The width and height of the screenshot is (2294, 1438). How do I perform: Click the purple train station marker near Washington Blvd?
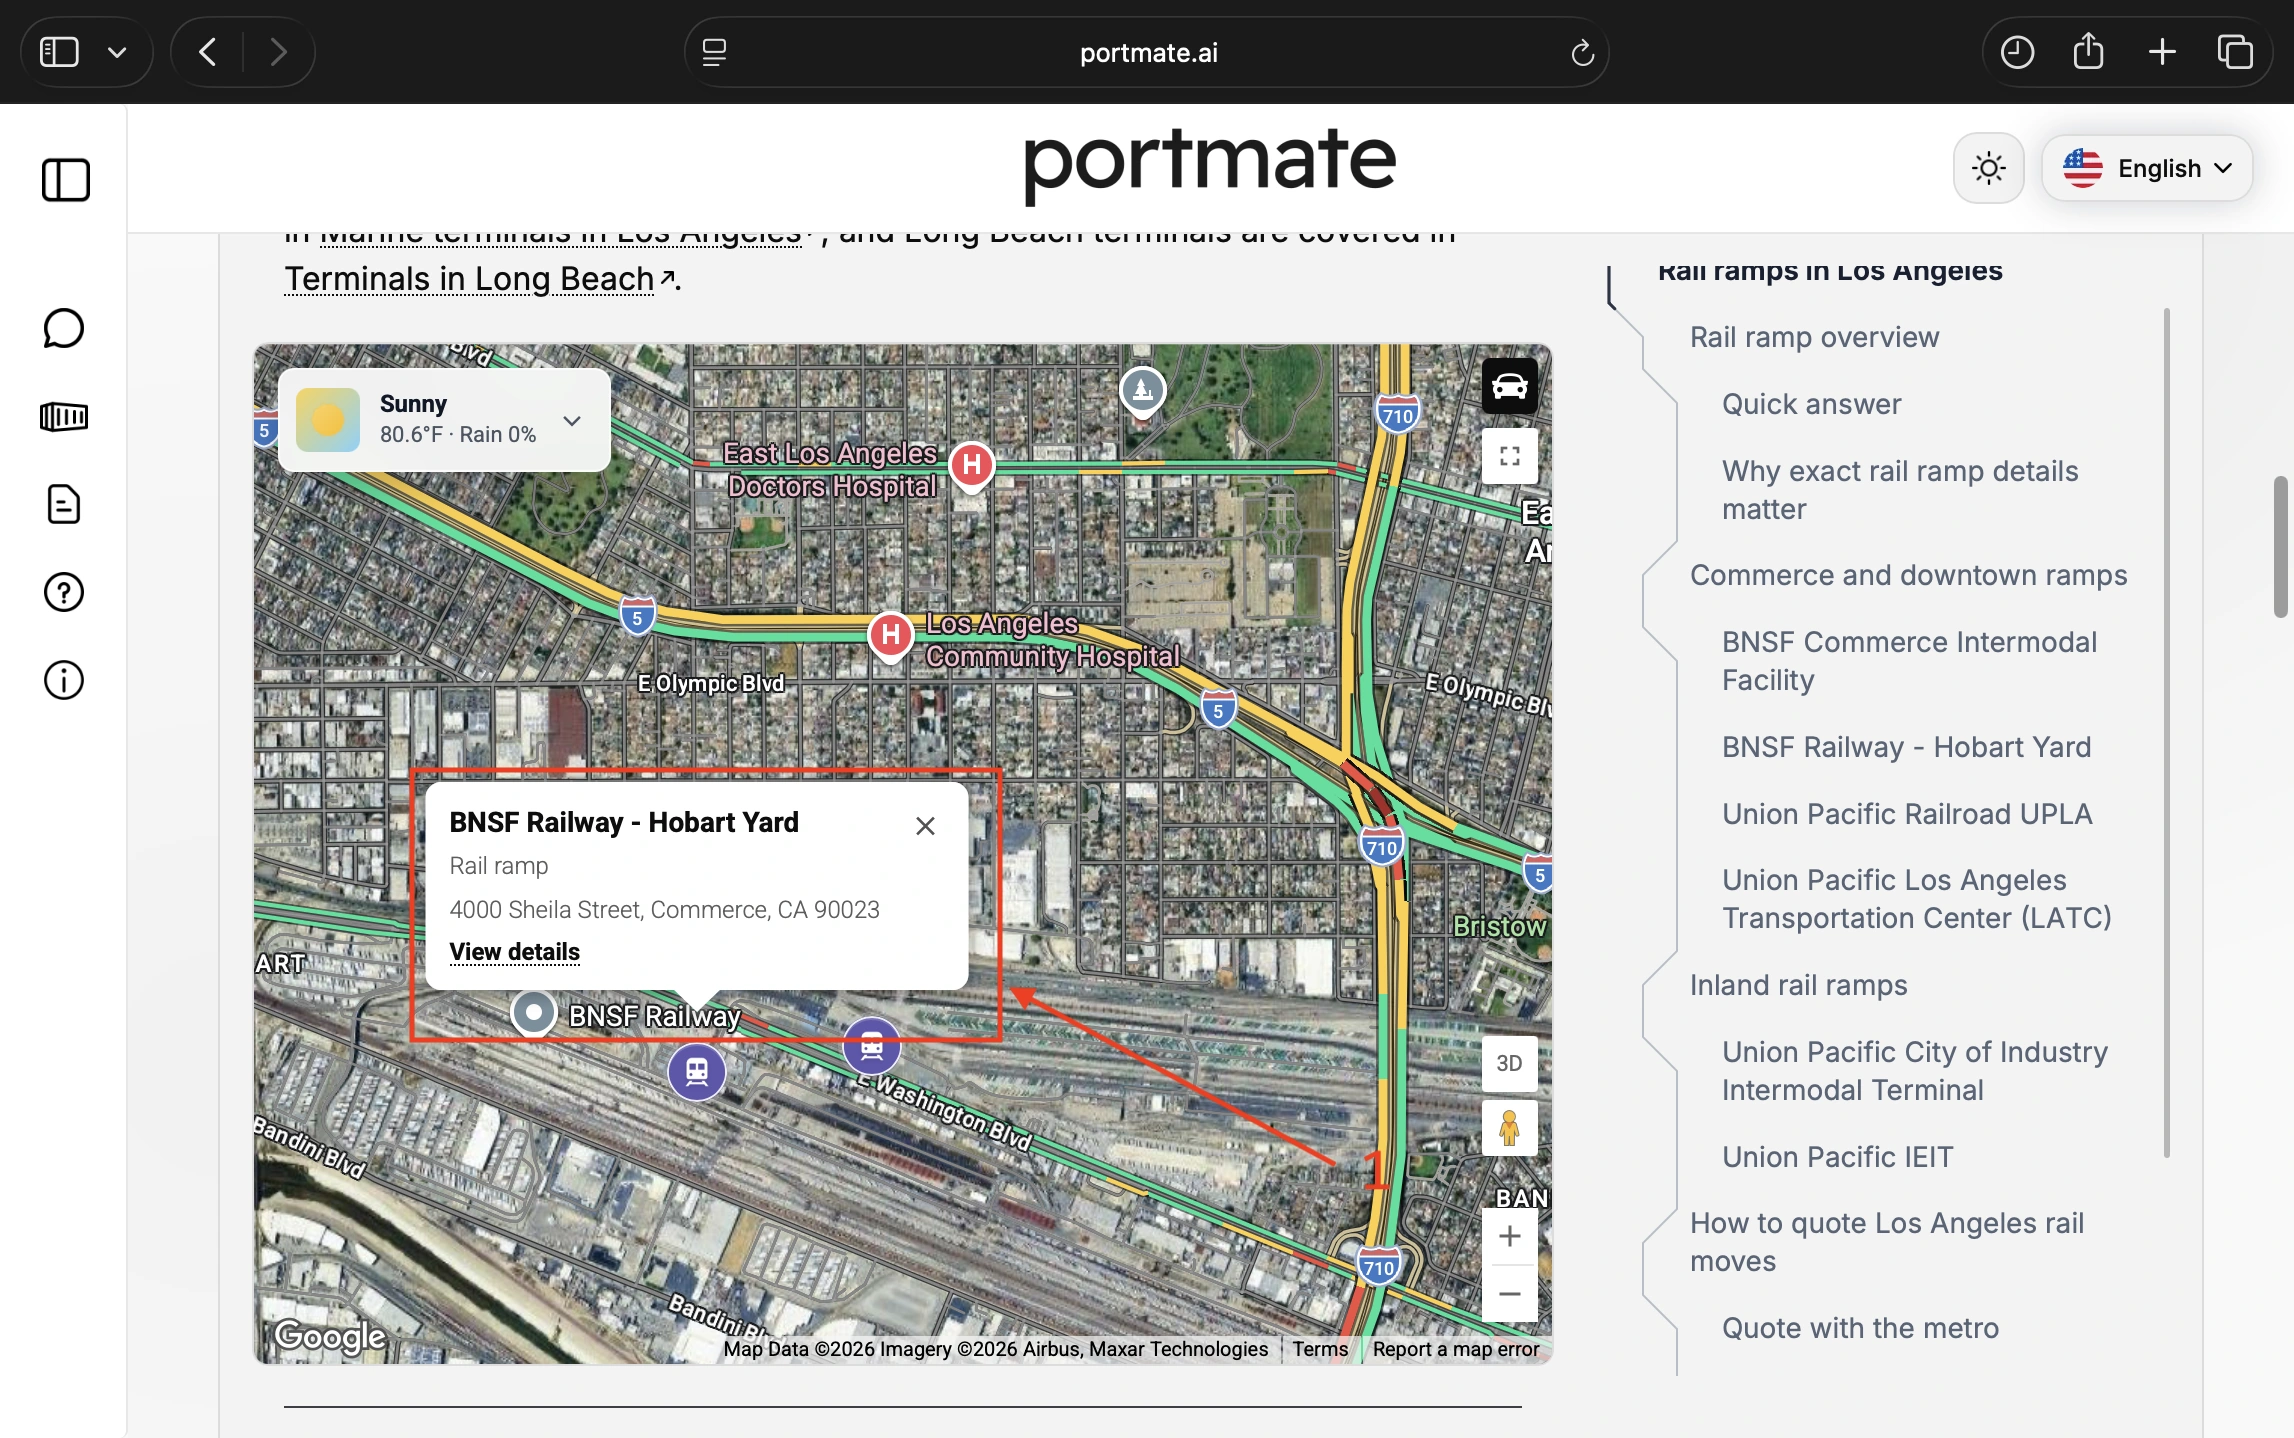click(871, 1046)
